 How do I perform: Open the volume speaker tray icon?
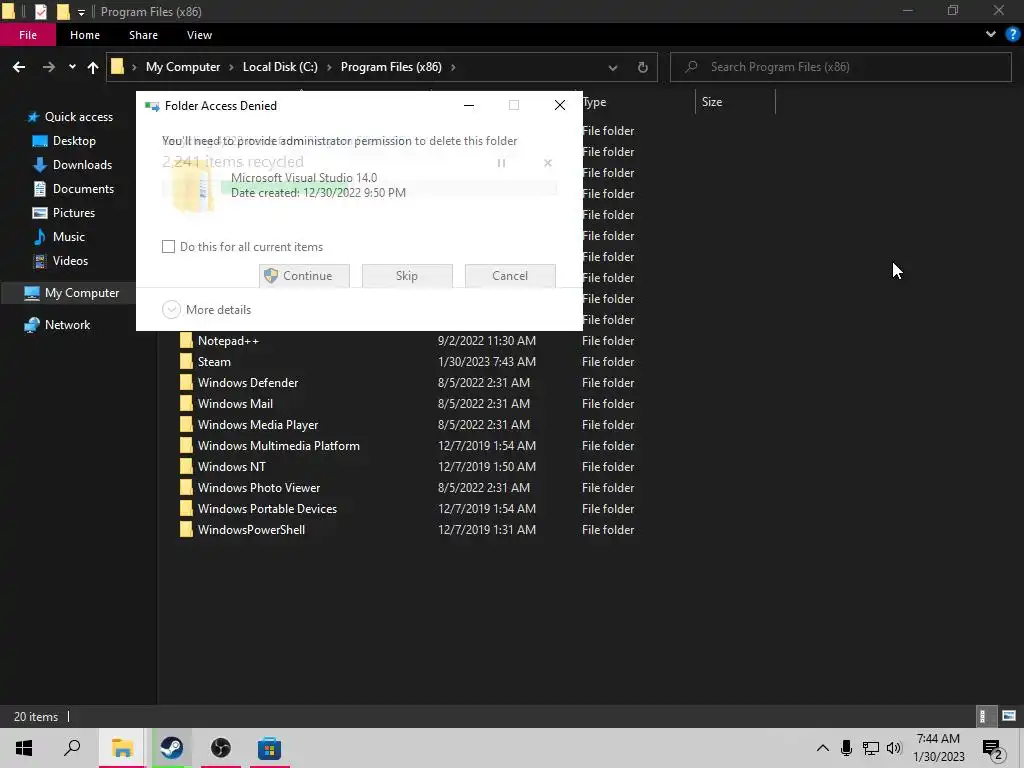click(894, 748)
